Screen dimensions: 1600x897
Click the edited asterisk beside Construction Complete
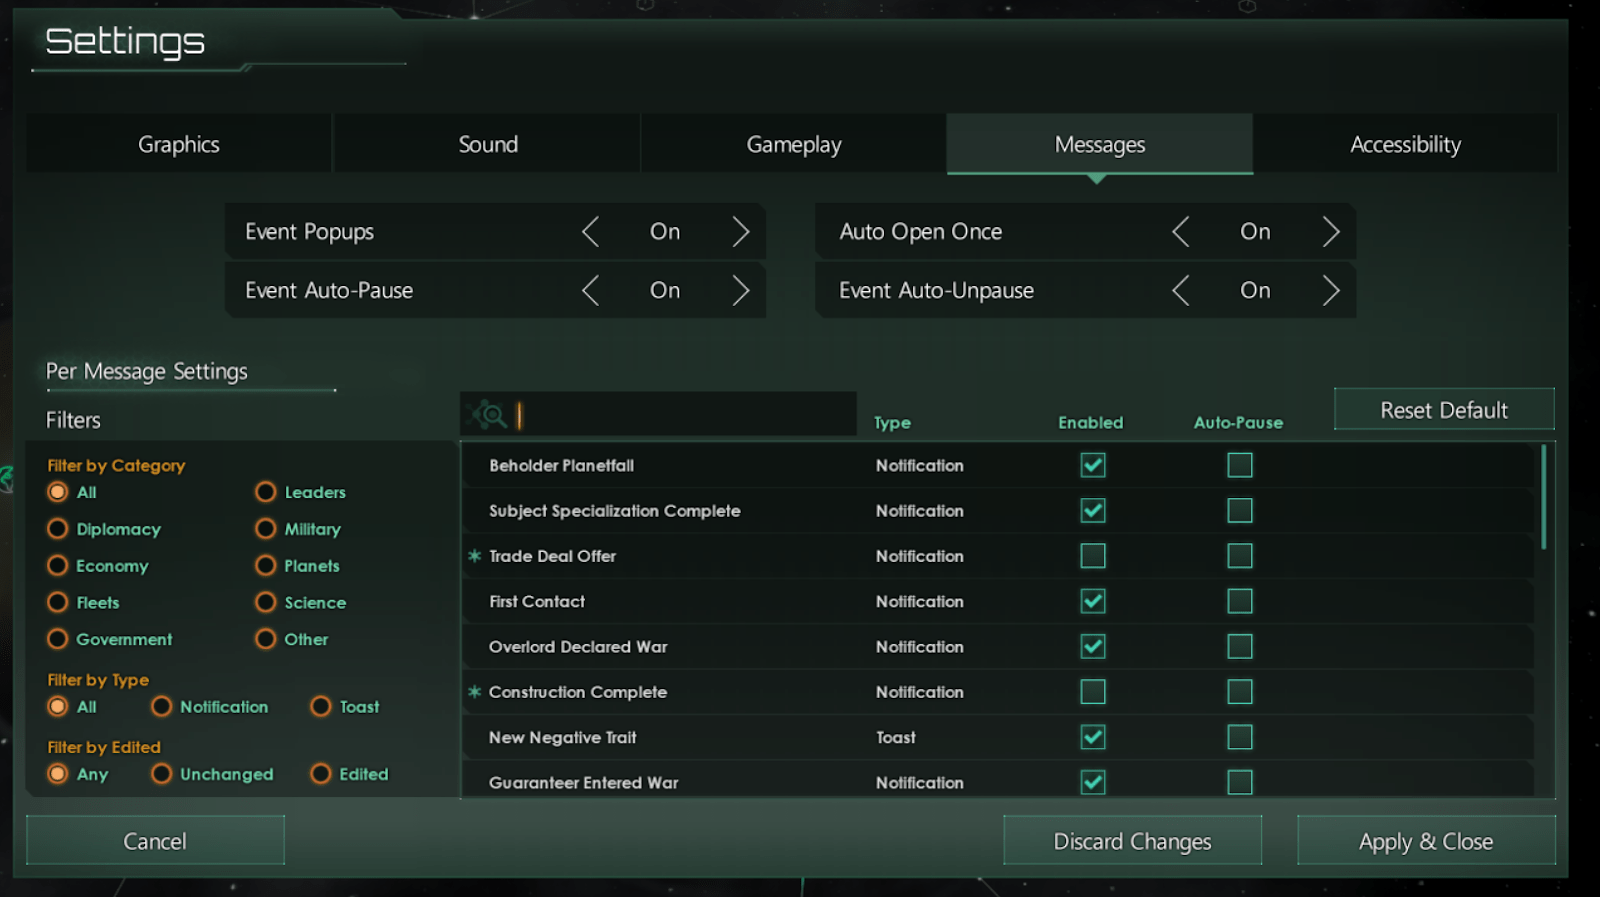(475, 692)
